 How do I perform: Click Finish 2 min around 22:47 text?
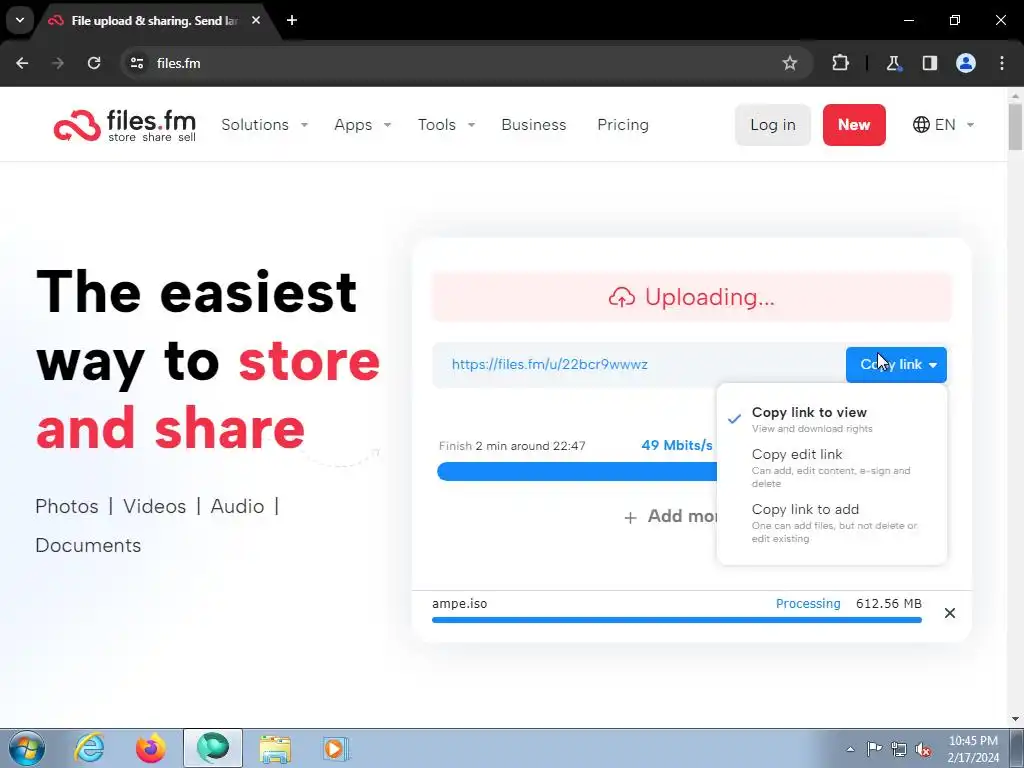(512, 446)
